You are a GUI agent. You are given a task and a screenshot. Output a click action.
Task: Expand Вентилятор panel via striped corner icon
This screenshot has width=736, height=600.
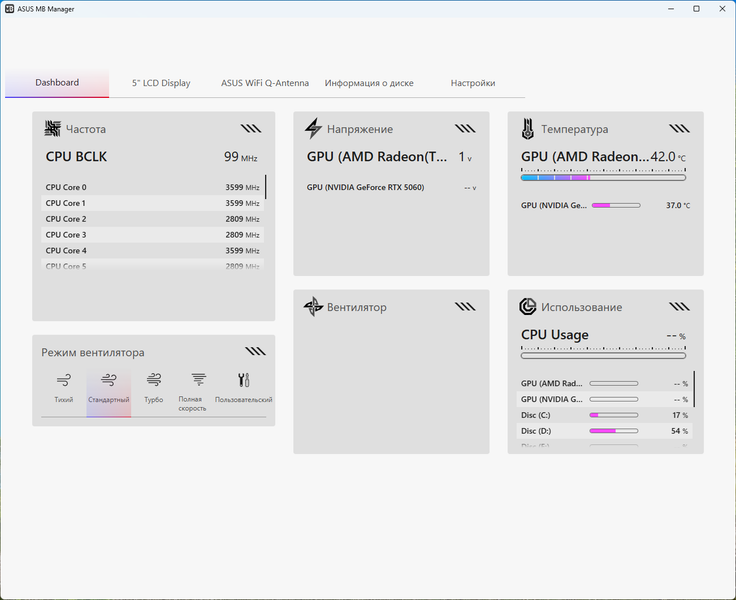[x=465, y=307]
